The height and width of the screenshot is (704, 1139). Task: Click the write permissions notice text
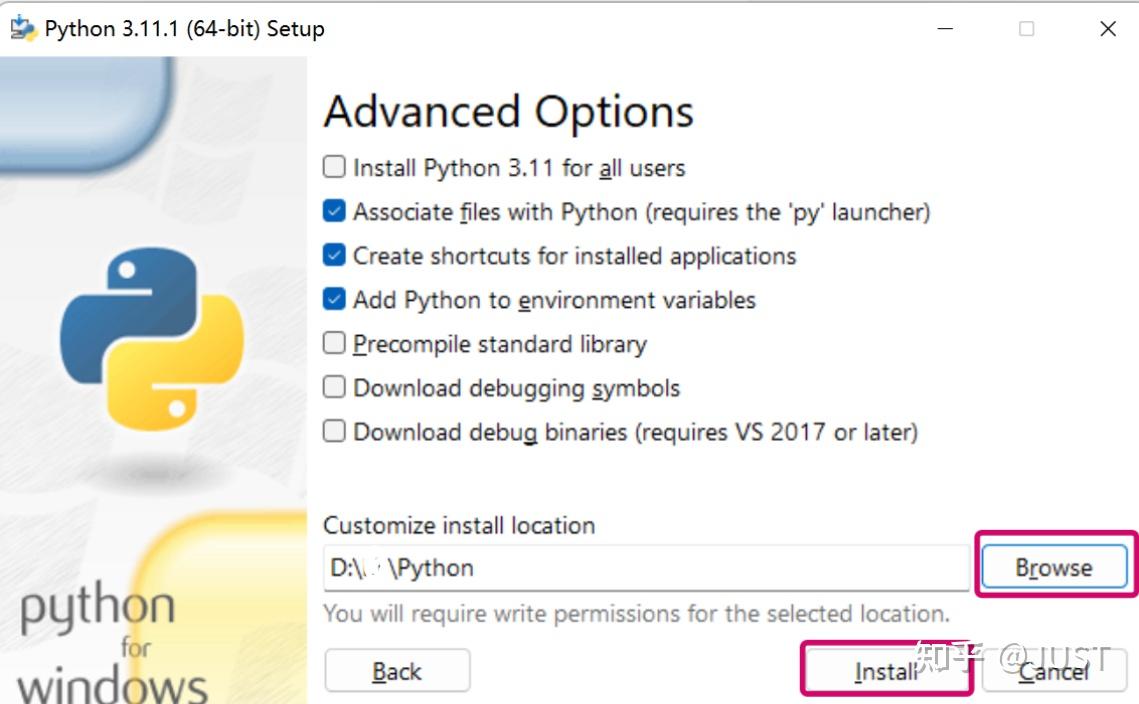[x=636, y=613]
